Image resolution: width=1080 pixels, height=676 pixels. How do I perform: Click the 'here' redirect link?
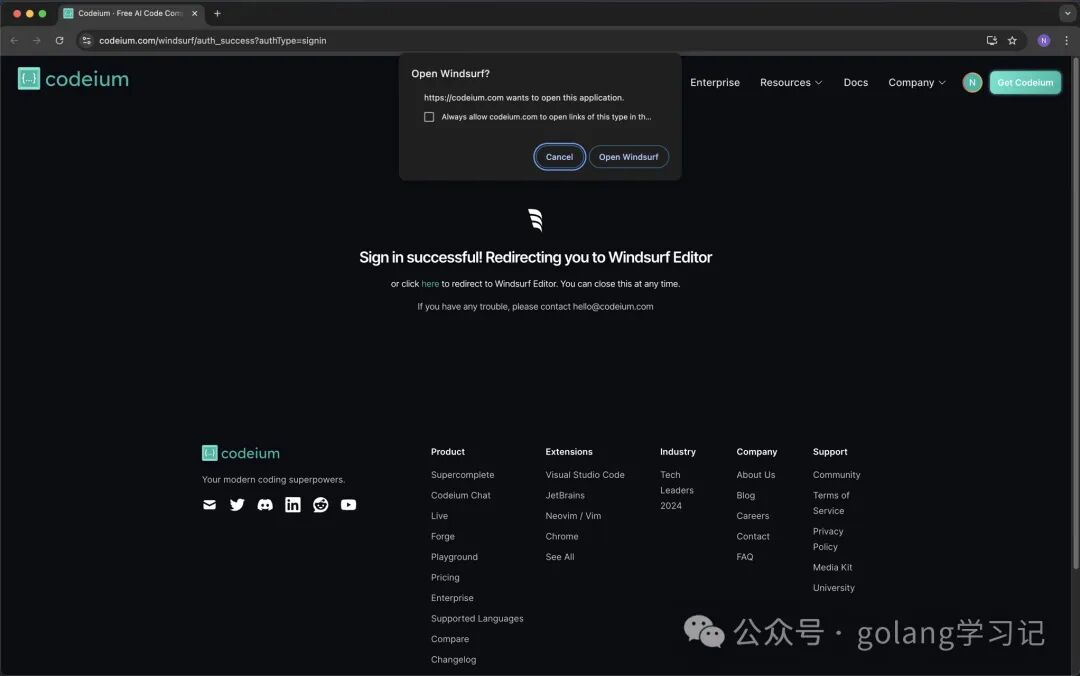pos(430,284)
